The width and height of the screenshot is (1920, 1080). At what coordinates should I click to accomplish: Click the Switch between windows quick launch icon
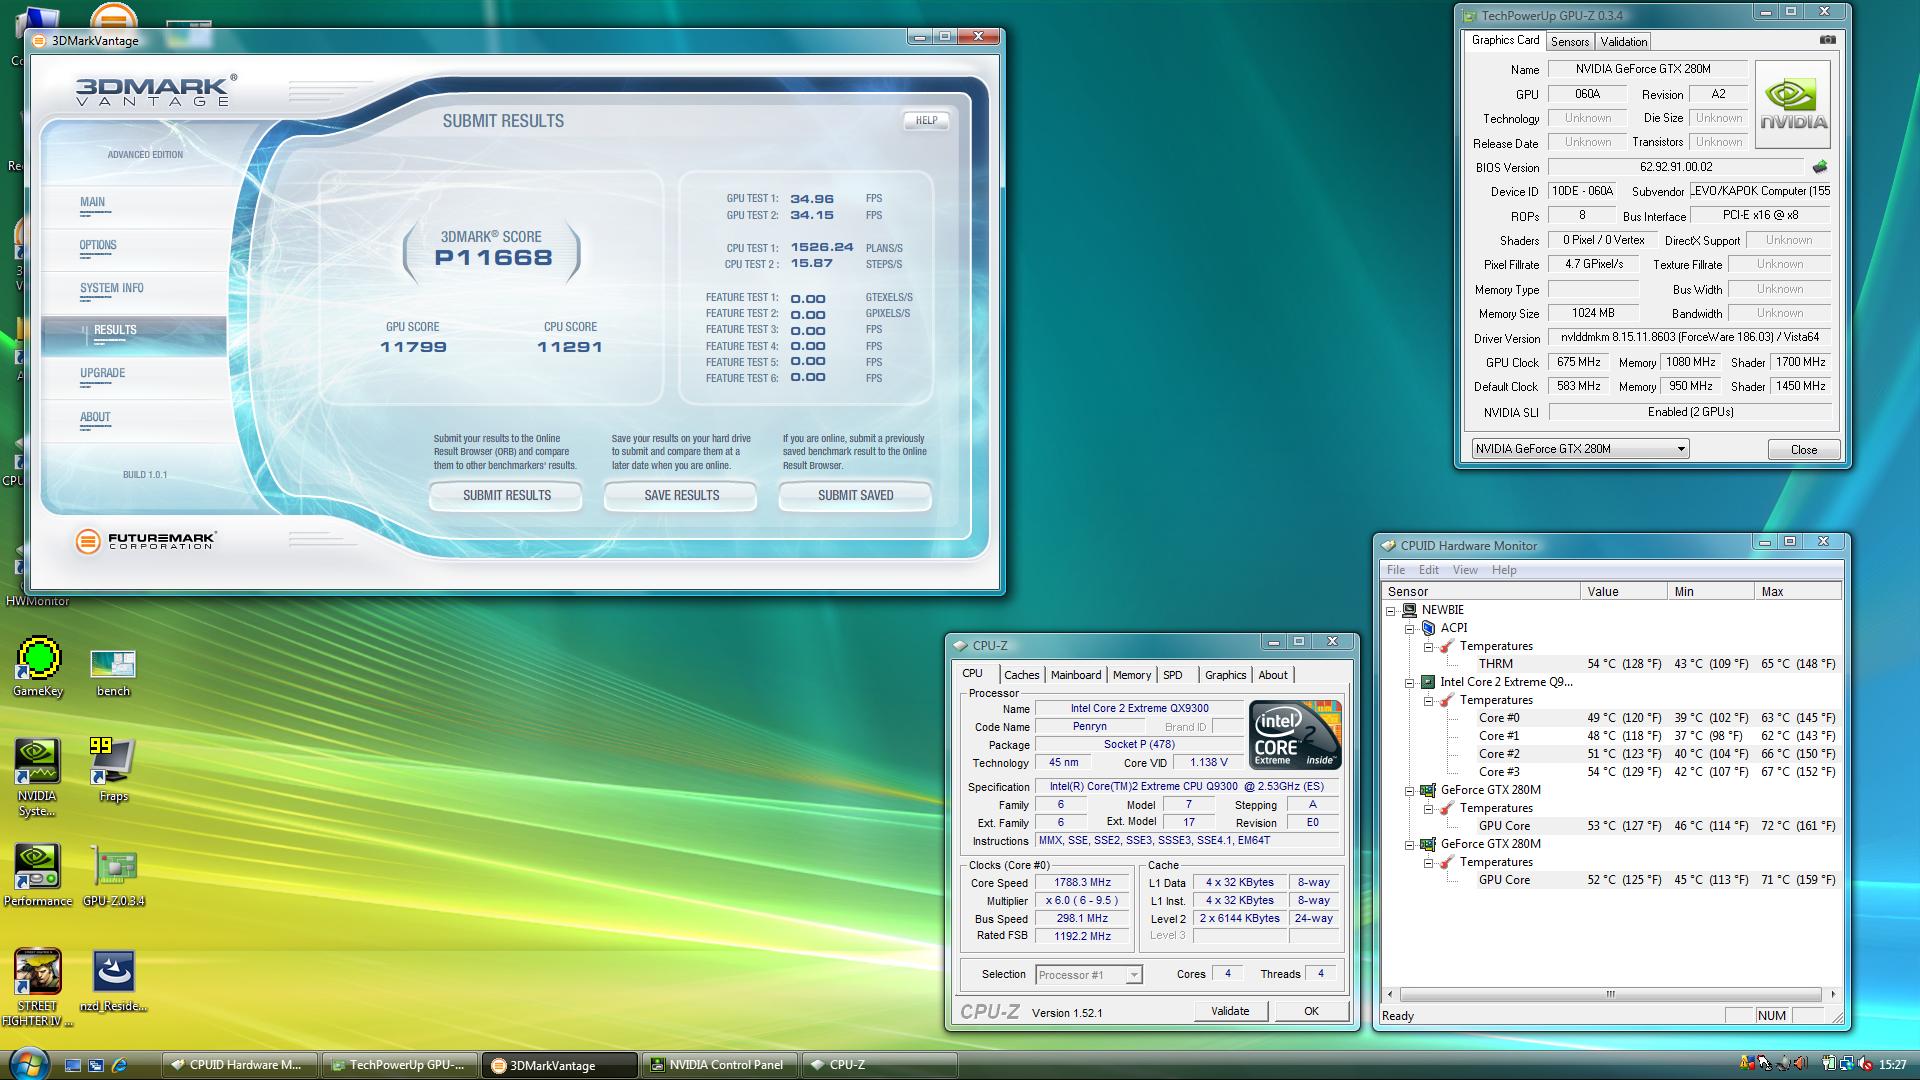click(x=96, y=1065)
